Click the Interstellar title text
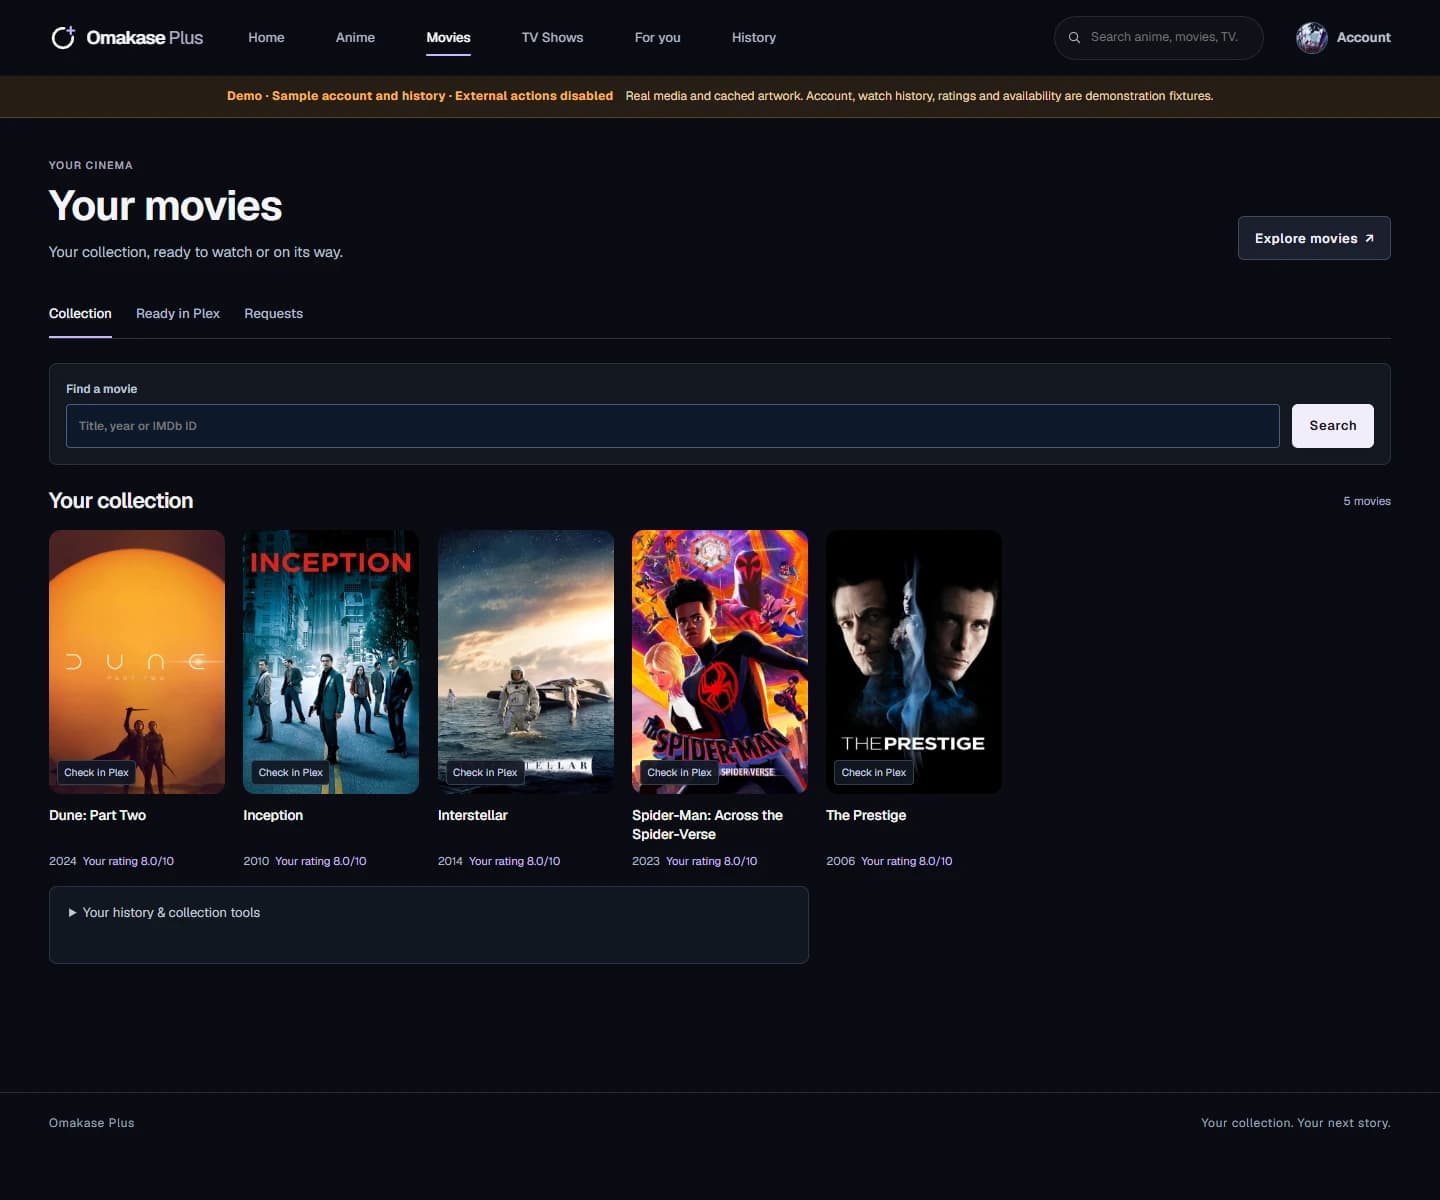 coord(472,815)
